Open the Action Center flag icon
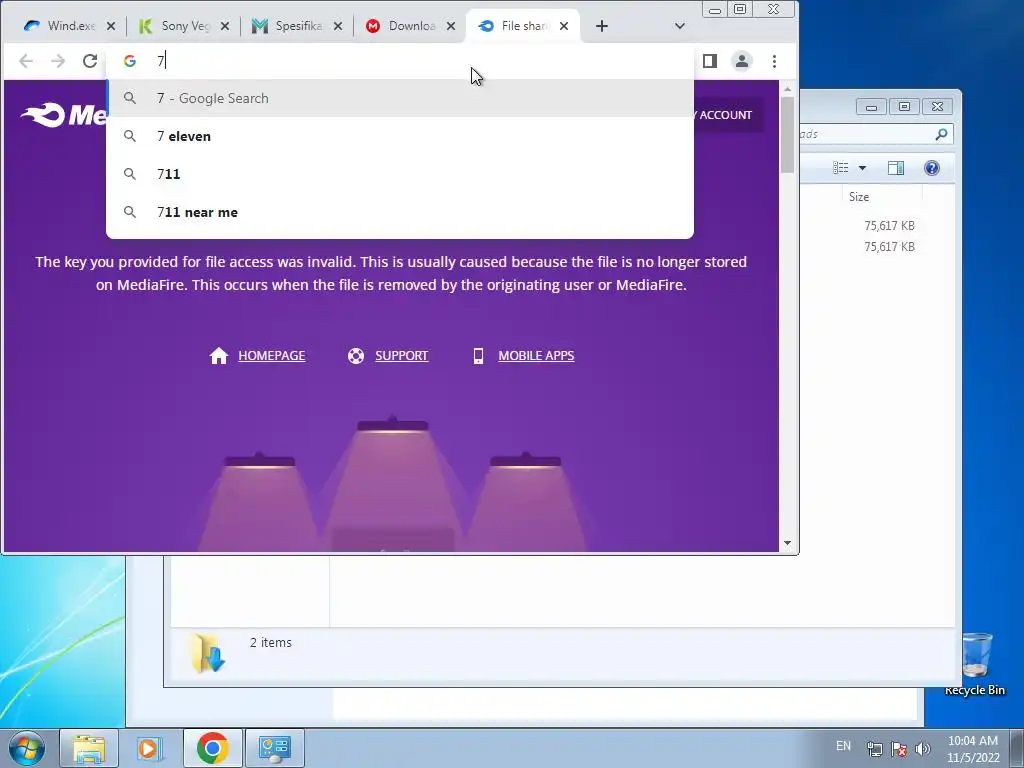 (899, 749)
